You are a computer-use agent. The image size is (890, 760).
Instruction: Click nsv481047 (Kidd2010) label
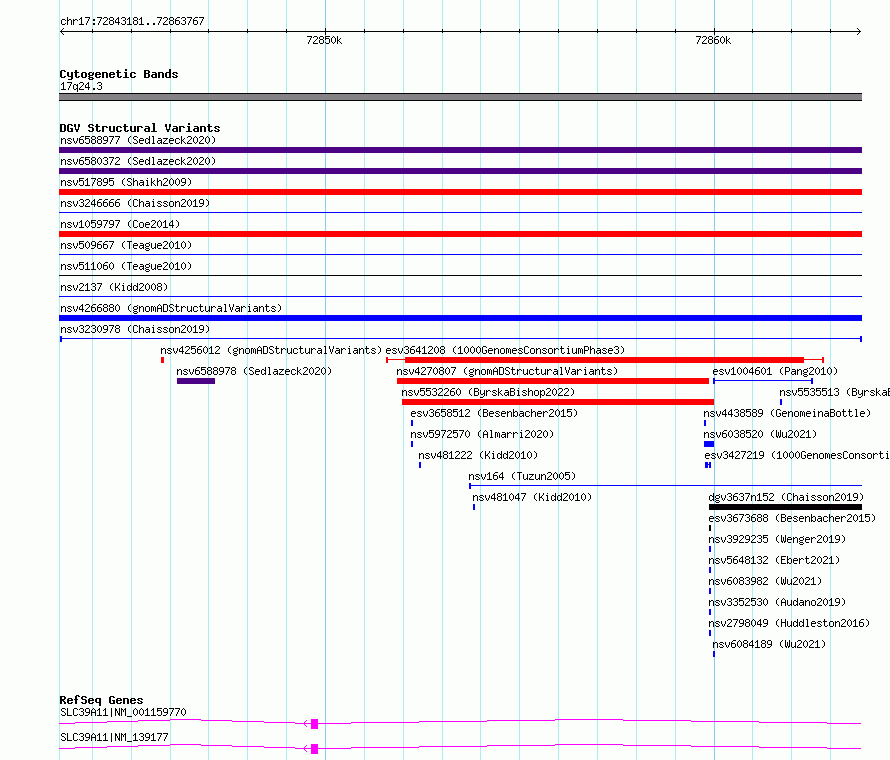click(532, 497)
